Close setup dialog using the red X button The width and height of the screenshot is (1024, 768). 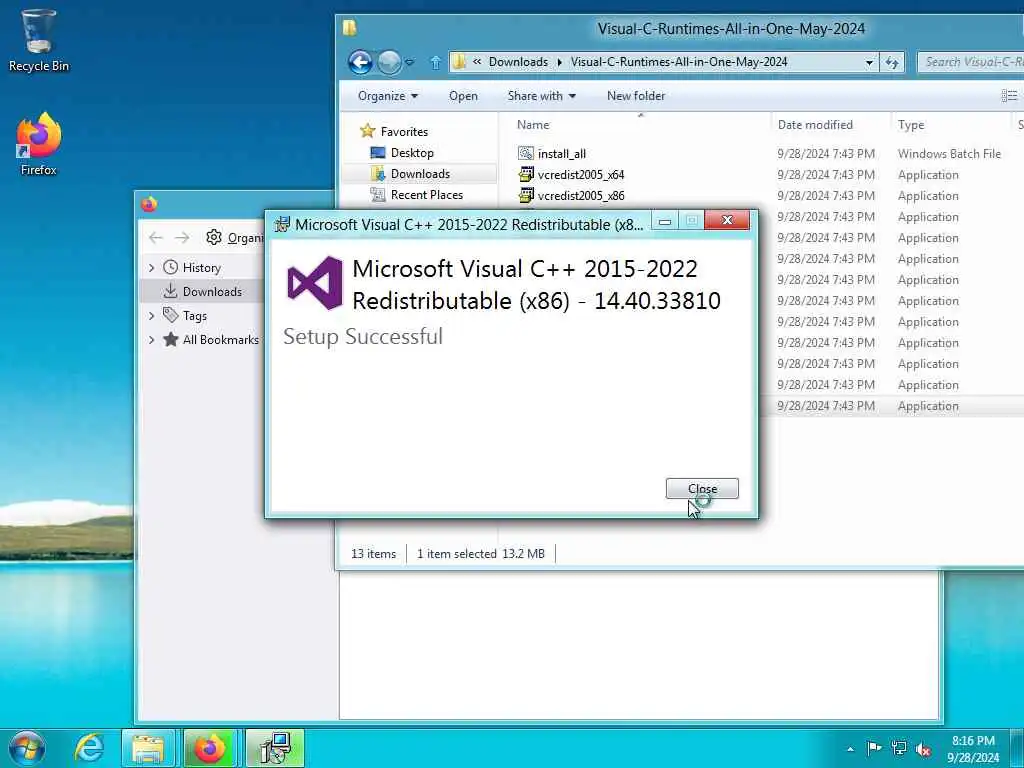click(x=727, y=220)
